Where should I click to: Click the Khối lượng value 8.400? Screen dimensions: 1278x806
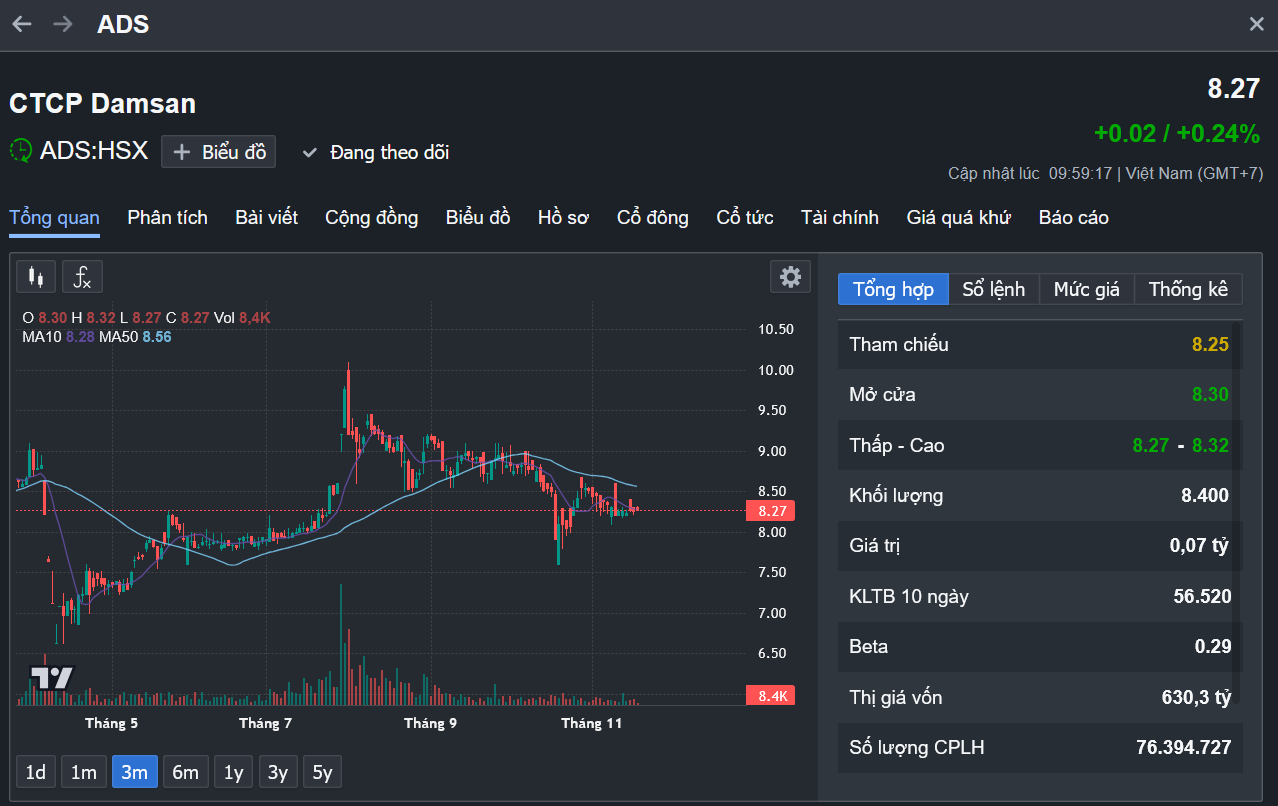1205,495
